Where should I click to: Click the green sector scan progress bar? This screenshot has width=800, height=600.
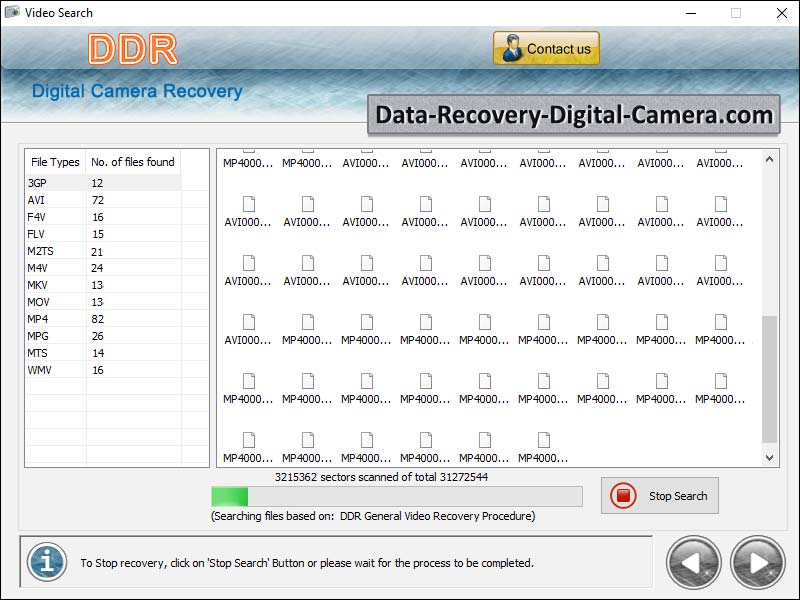tap(397, 496)
